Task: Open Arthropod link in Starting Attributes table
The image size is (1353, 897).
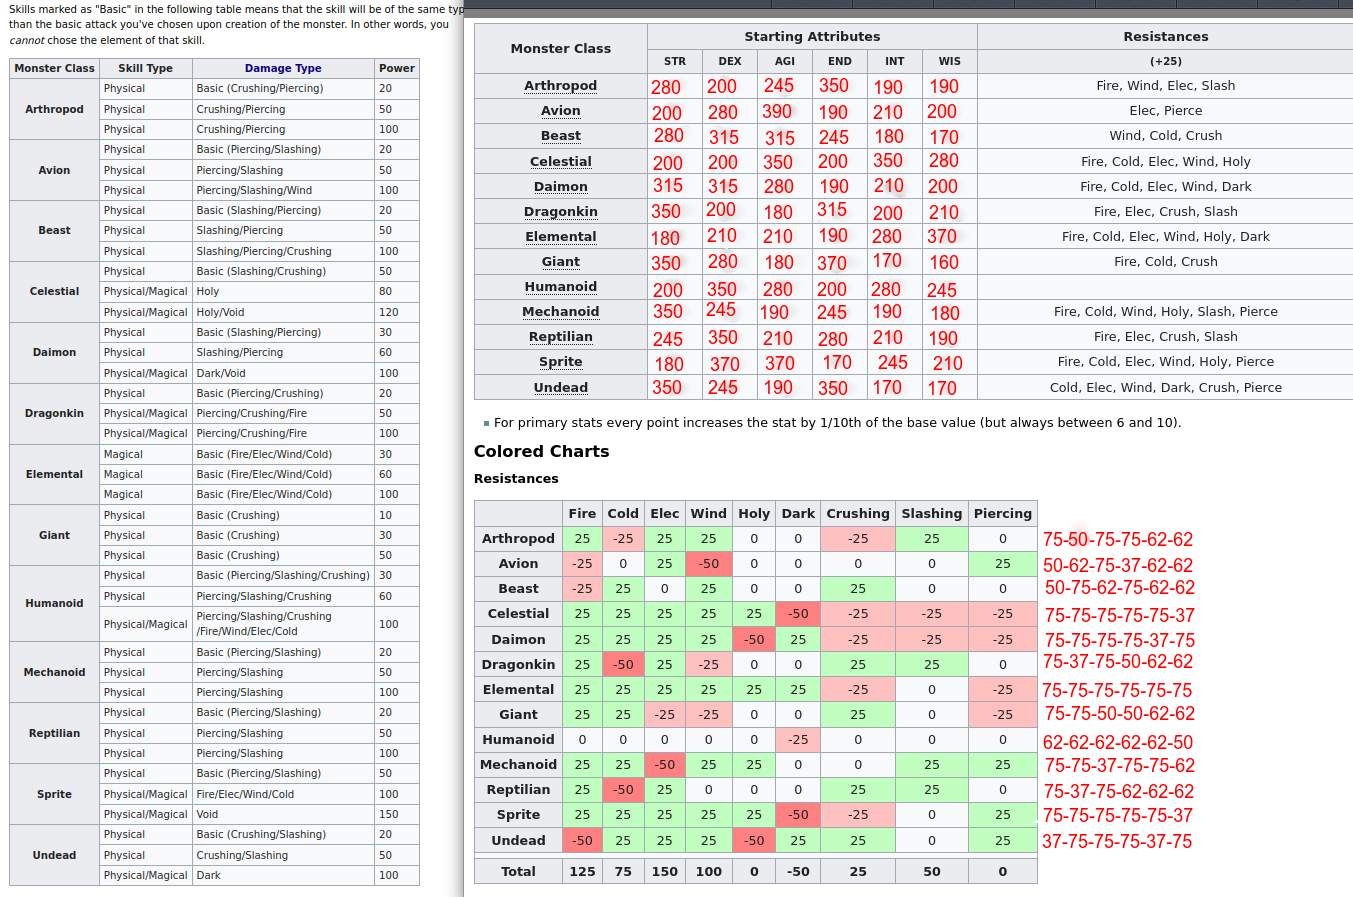Action: (x=560, y=86)
